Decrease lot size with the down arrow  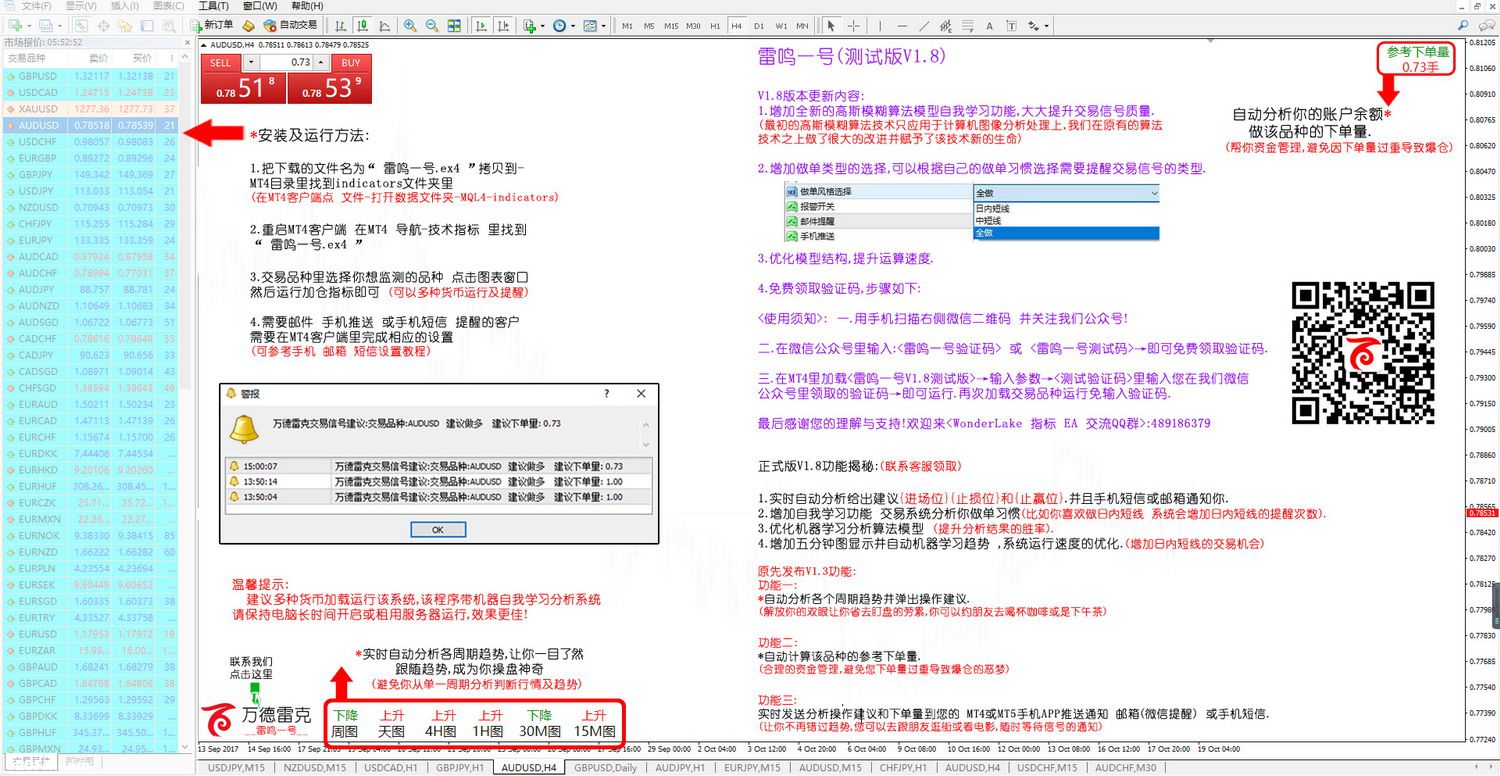pyautogui.click(x=250, y=63)
